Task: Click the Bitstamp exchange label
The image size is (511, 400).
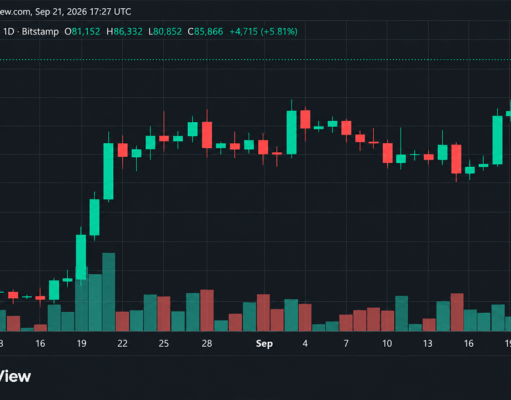Action: (x=40, y=32)
